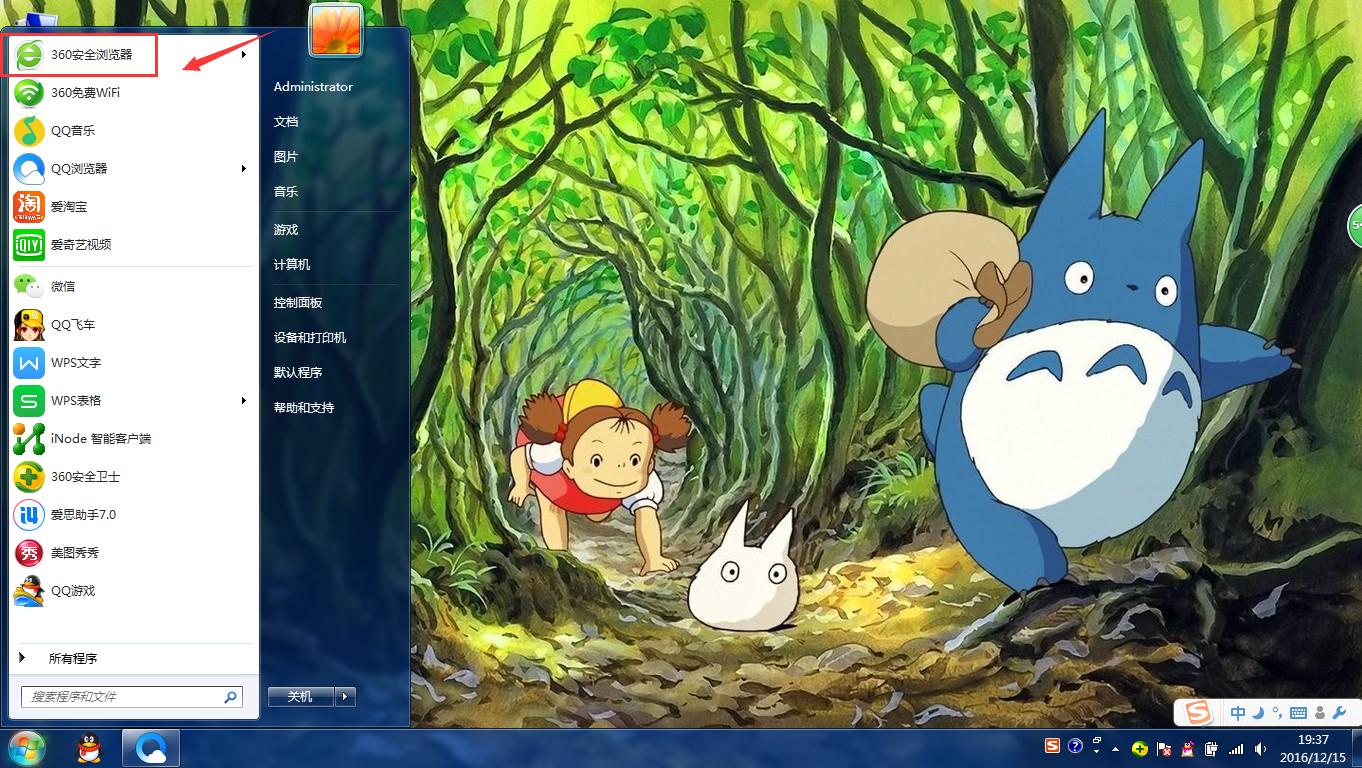The image size is (1362, 768).
Task: Open 文档 (Documents)
Action: pos(286,122)
